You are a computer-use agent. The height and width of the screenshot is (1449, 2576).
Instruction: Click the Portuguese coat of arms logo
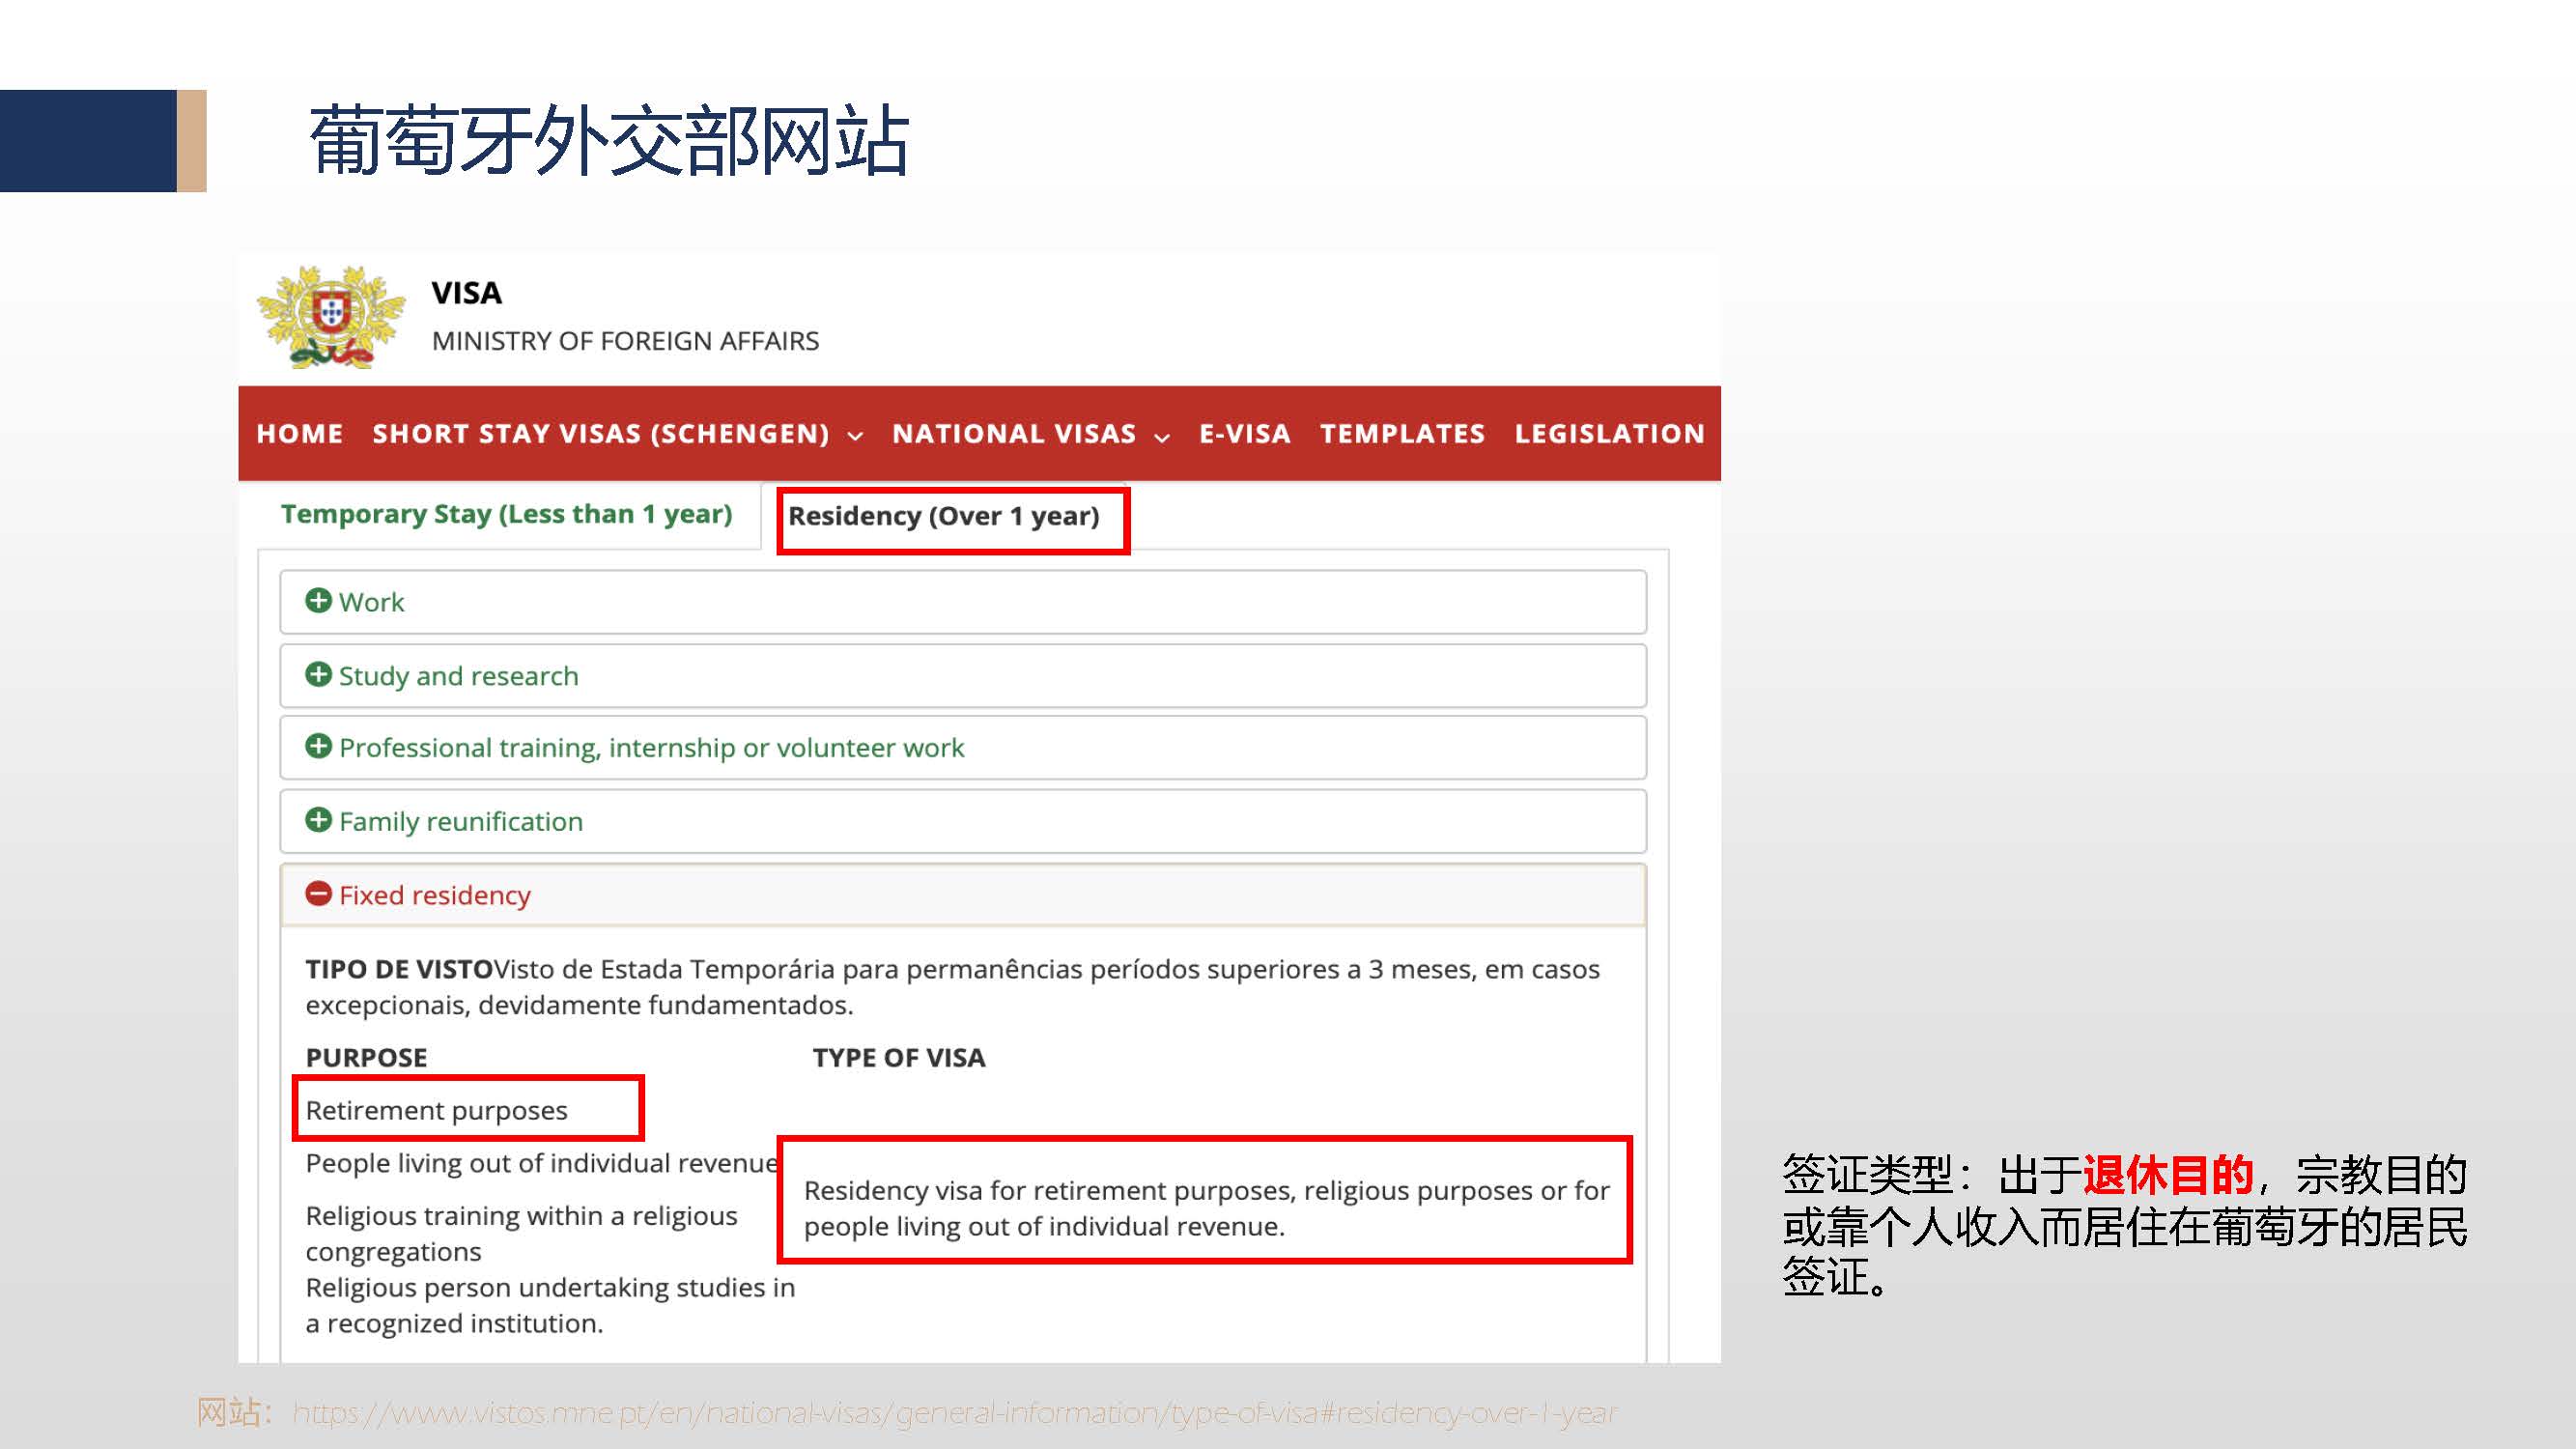point(330,317)
